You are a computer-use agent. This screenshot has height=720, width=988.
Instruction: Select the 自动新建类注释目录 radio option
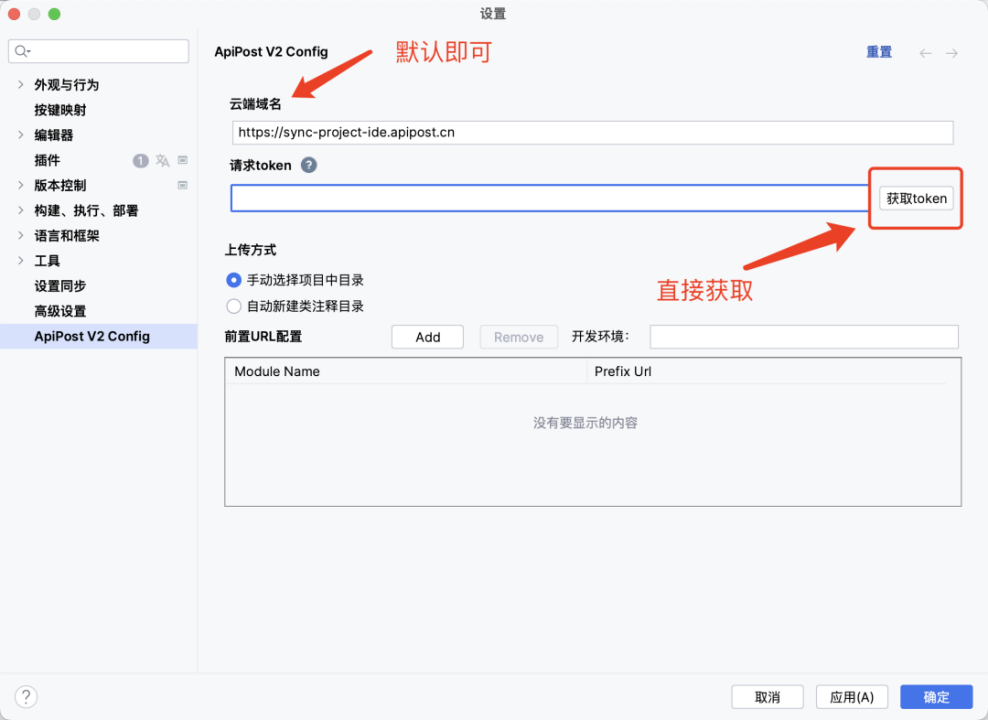(234, 306)
